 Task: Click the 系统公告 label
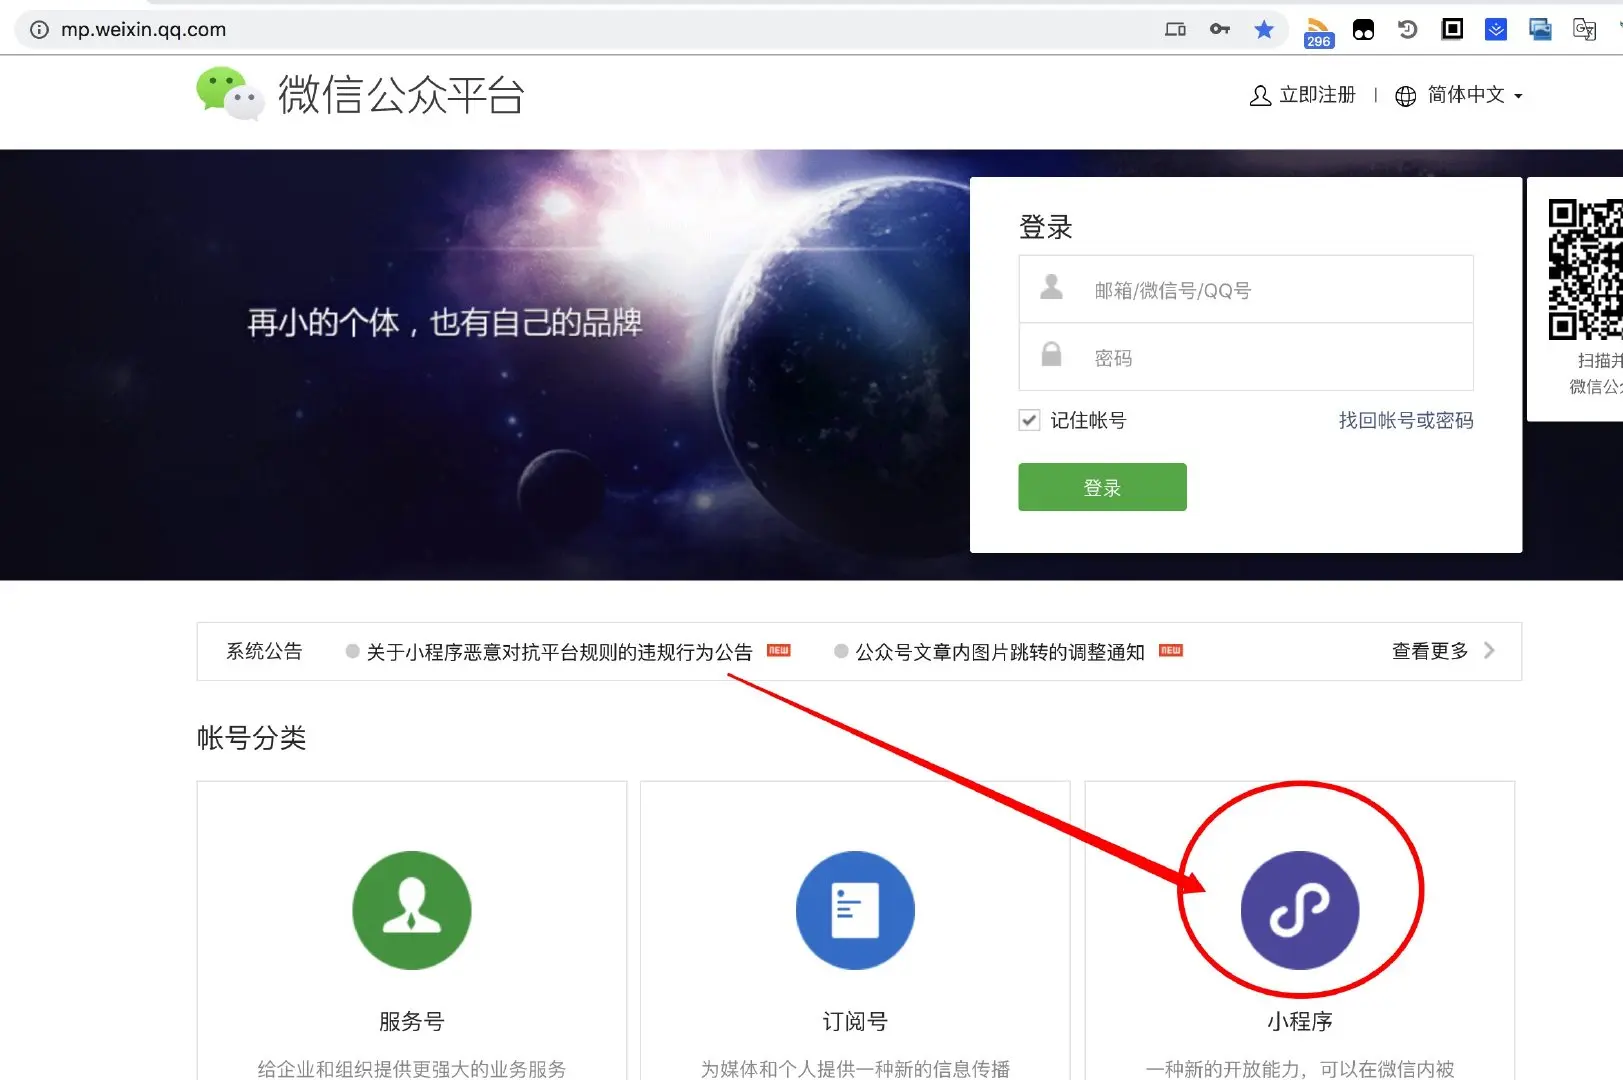(264, 651)
